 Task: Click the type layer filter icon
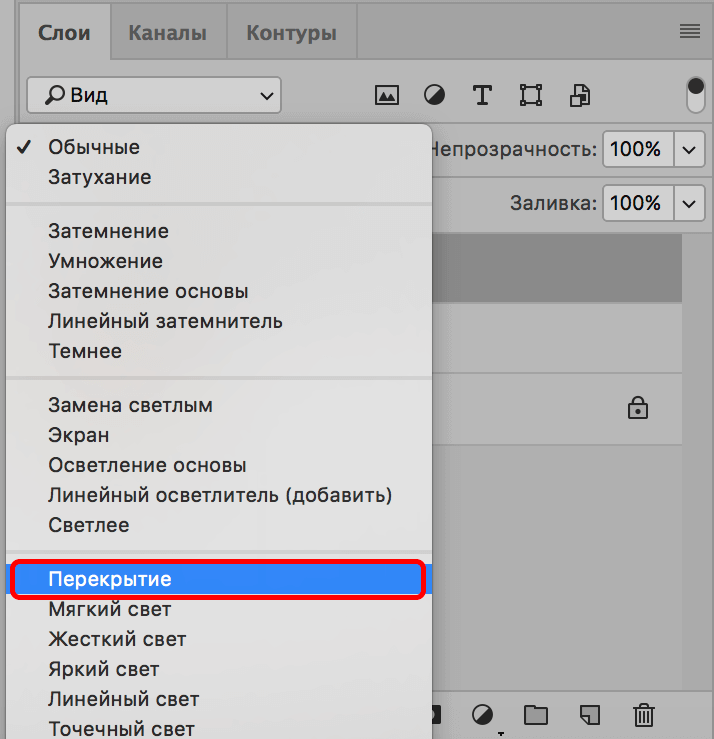tap(482, 95)
